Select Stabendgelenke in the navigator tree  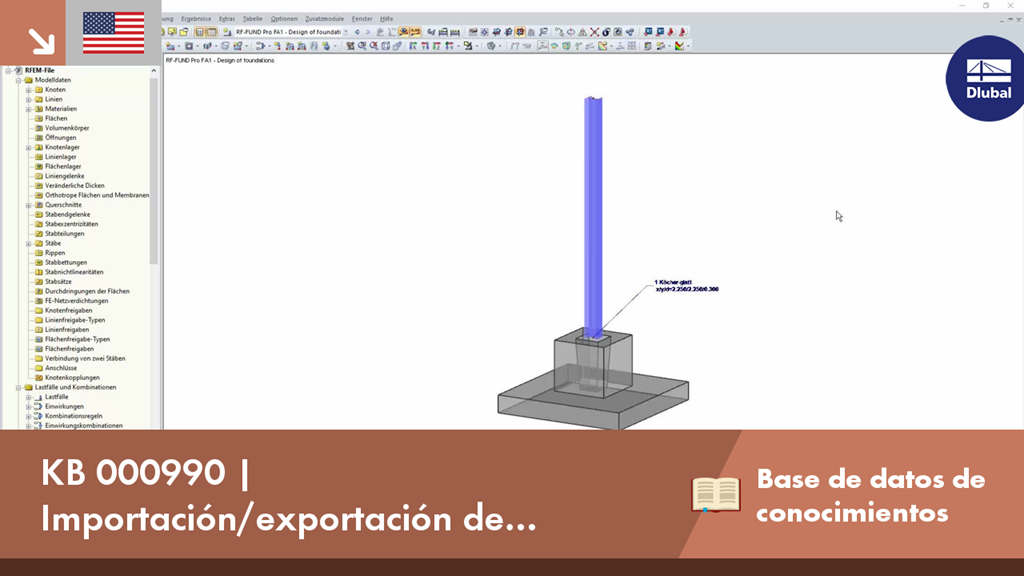coord(67,214)
